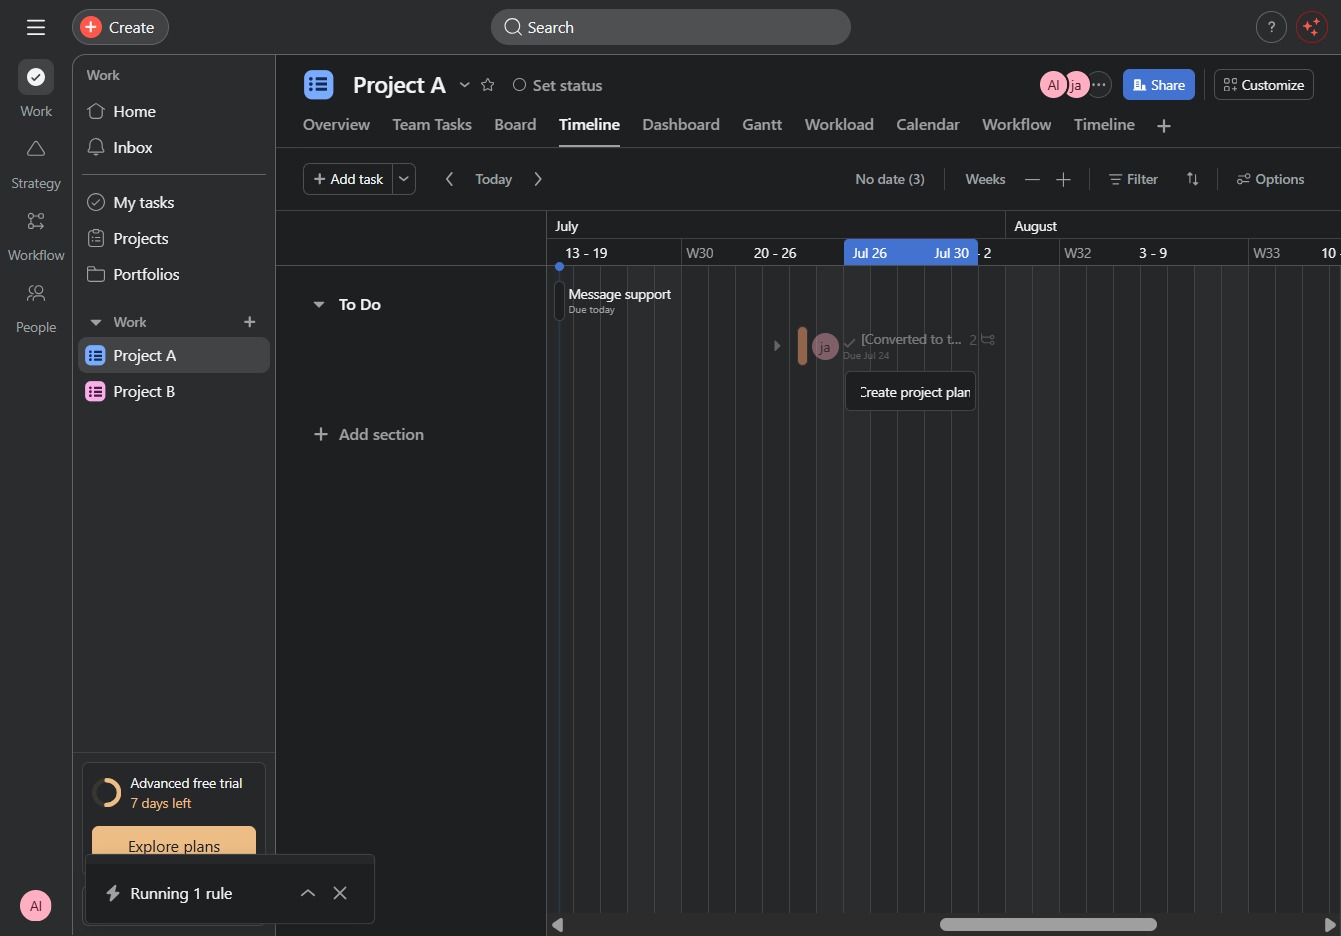Open the Customize panel
The width and height of the screenshot is (1341, 936).
click(x=1264, y=85)
